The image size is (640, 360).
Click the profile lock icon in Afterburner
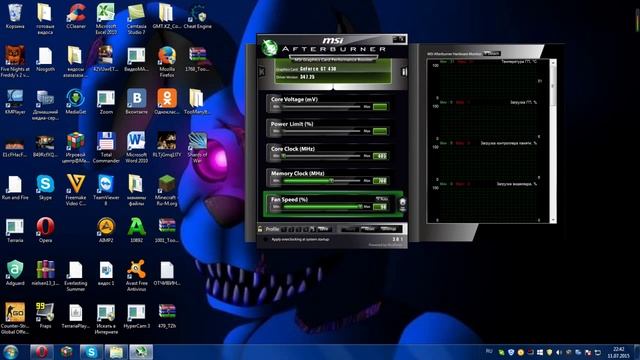[x=260, y=229]
